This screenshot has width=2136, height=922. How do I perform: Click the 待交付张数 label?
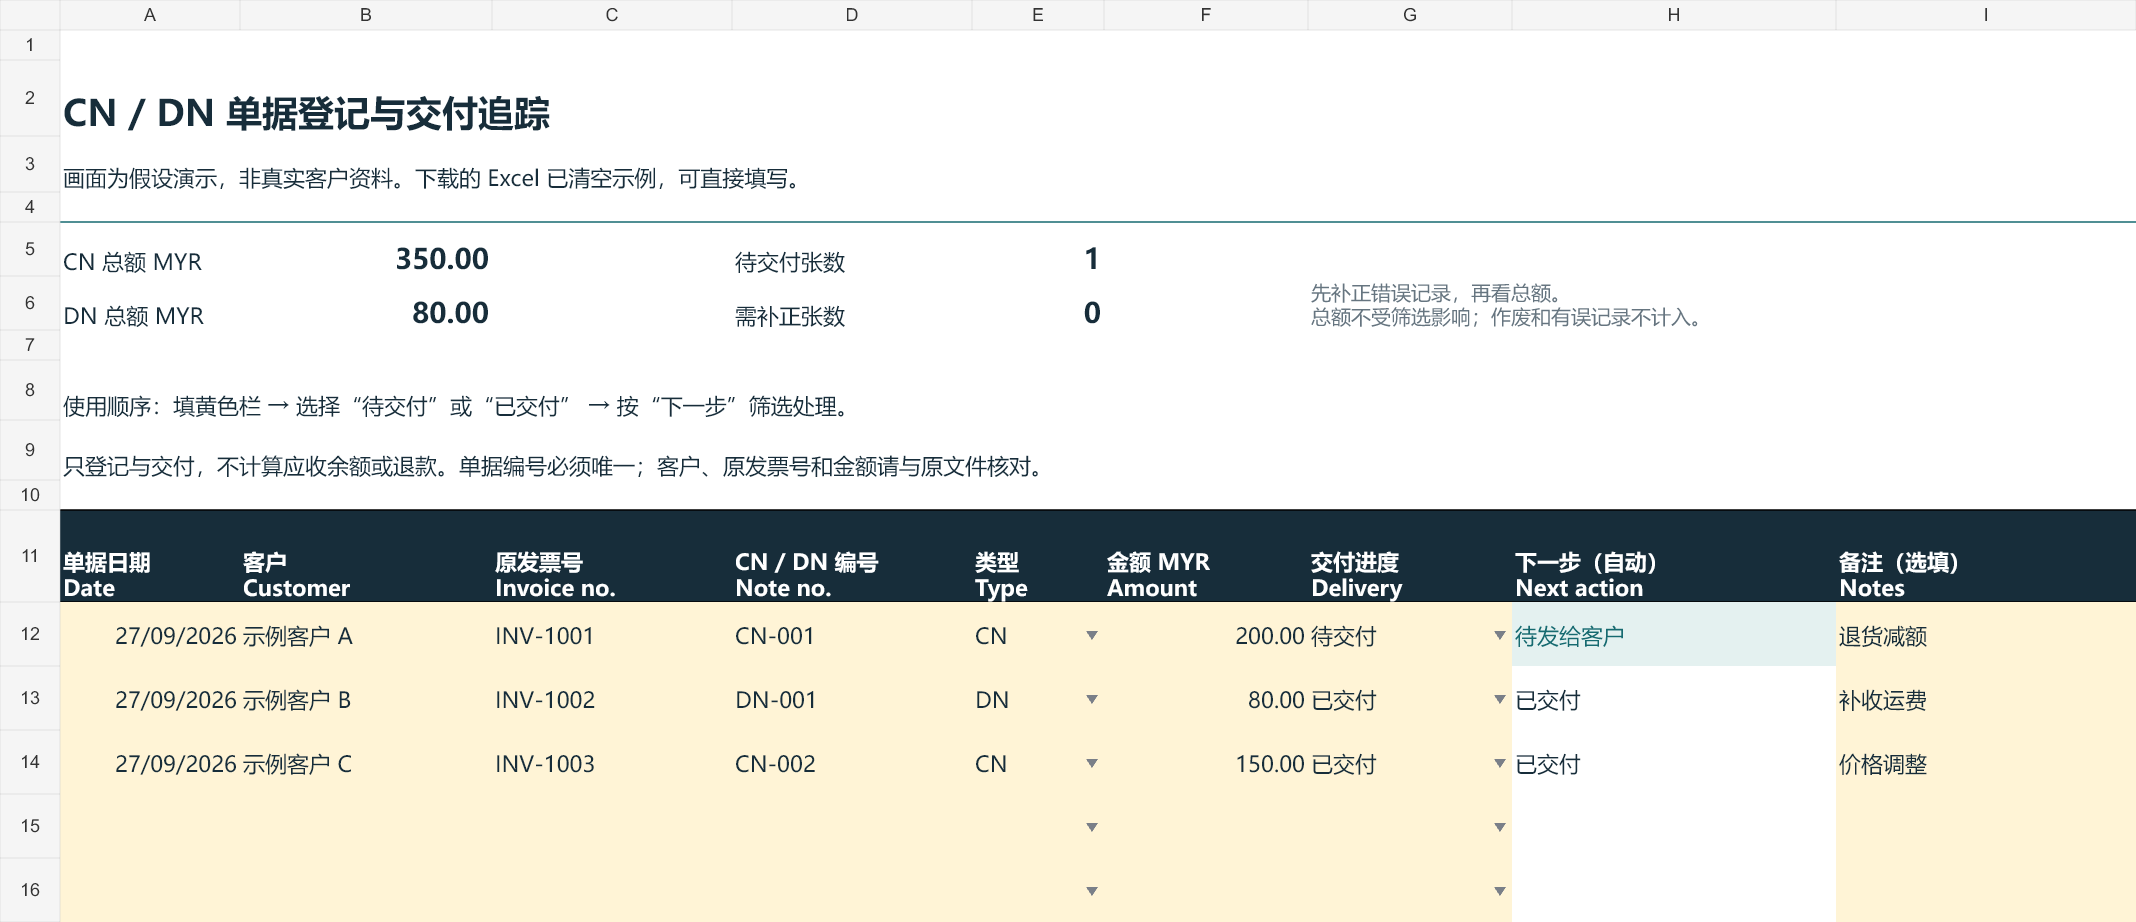[x=790, y=262]
